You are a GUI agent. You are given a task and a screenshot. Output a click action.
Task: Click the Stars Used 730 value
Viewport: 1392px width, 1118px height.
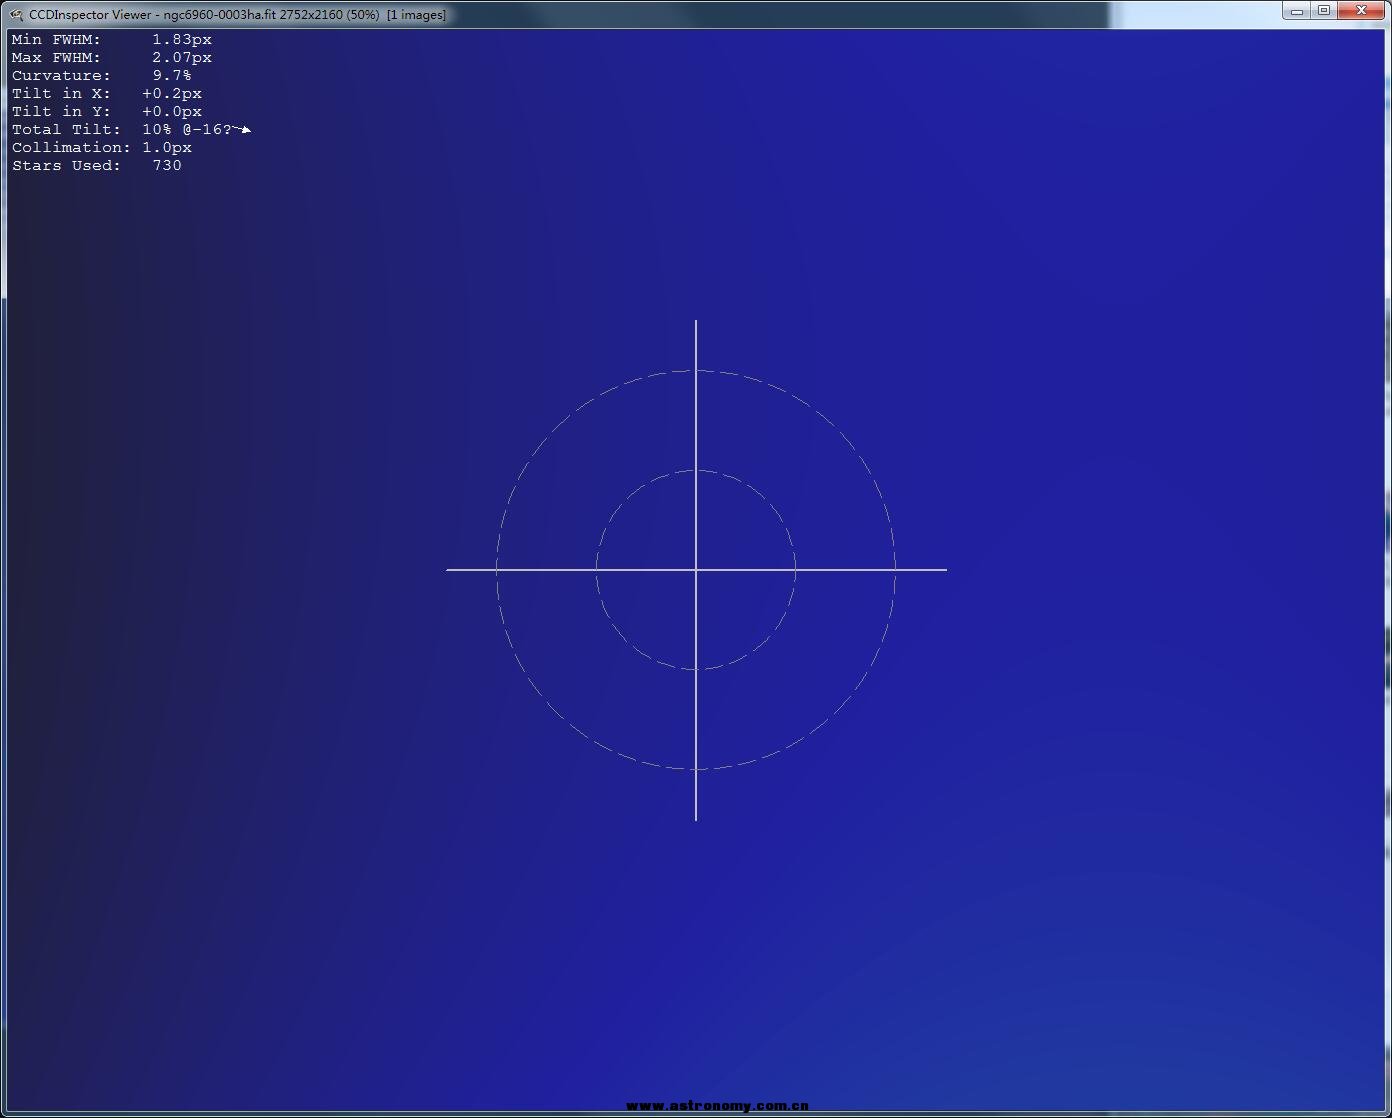(167, 166)
